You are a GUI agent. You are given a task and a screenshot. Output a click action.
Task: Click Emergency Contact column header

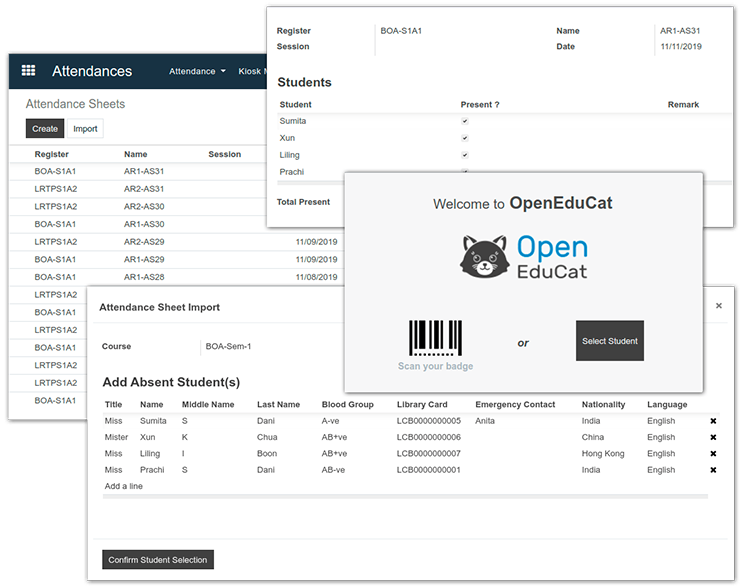point(515,405)
